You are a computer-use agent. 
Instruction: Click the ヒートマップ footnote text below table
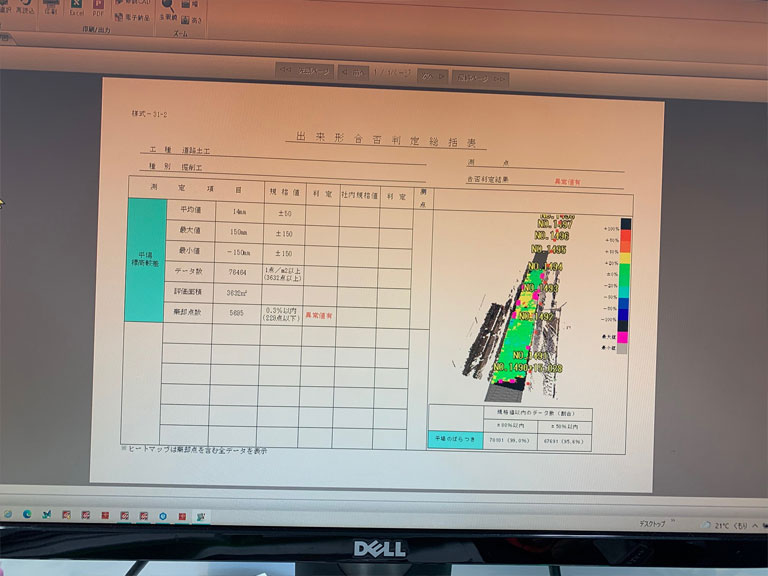tap(194, 449)
